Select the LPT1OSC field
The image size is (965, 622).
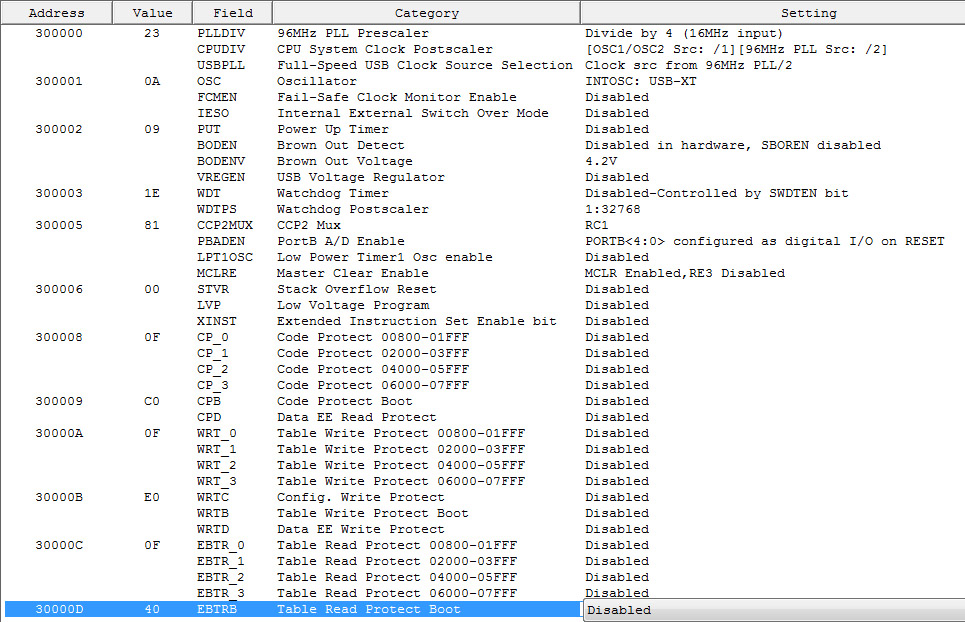(225, 257)
